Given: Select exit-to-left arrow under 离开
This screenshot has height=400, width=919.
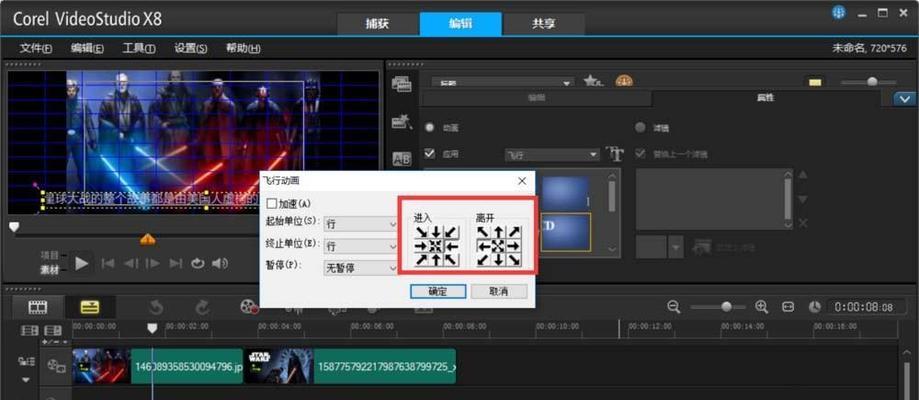Looking at the screenshot, I should tap(484, 246).
